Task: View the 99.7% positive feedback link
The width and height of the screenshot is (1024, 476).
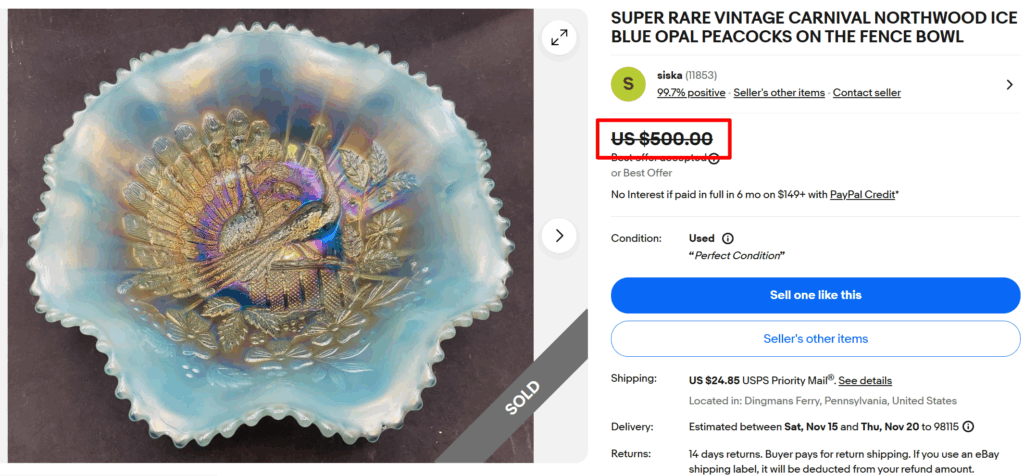Action: [691, 93]
